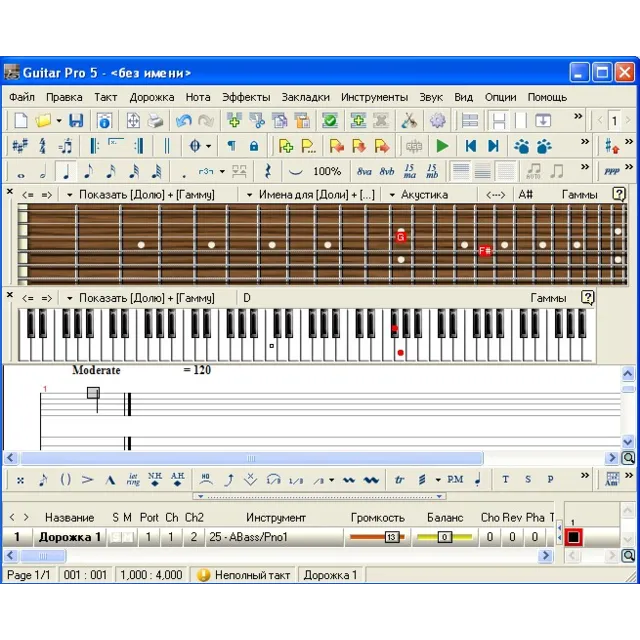Click the Undo arrow icon
Screen dimensions: 640x640
coord(184,121)
